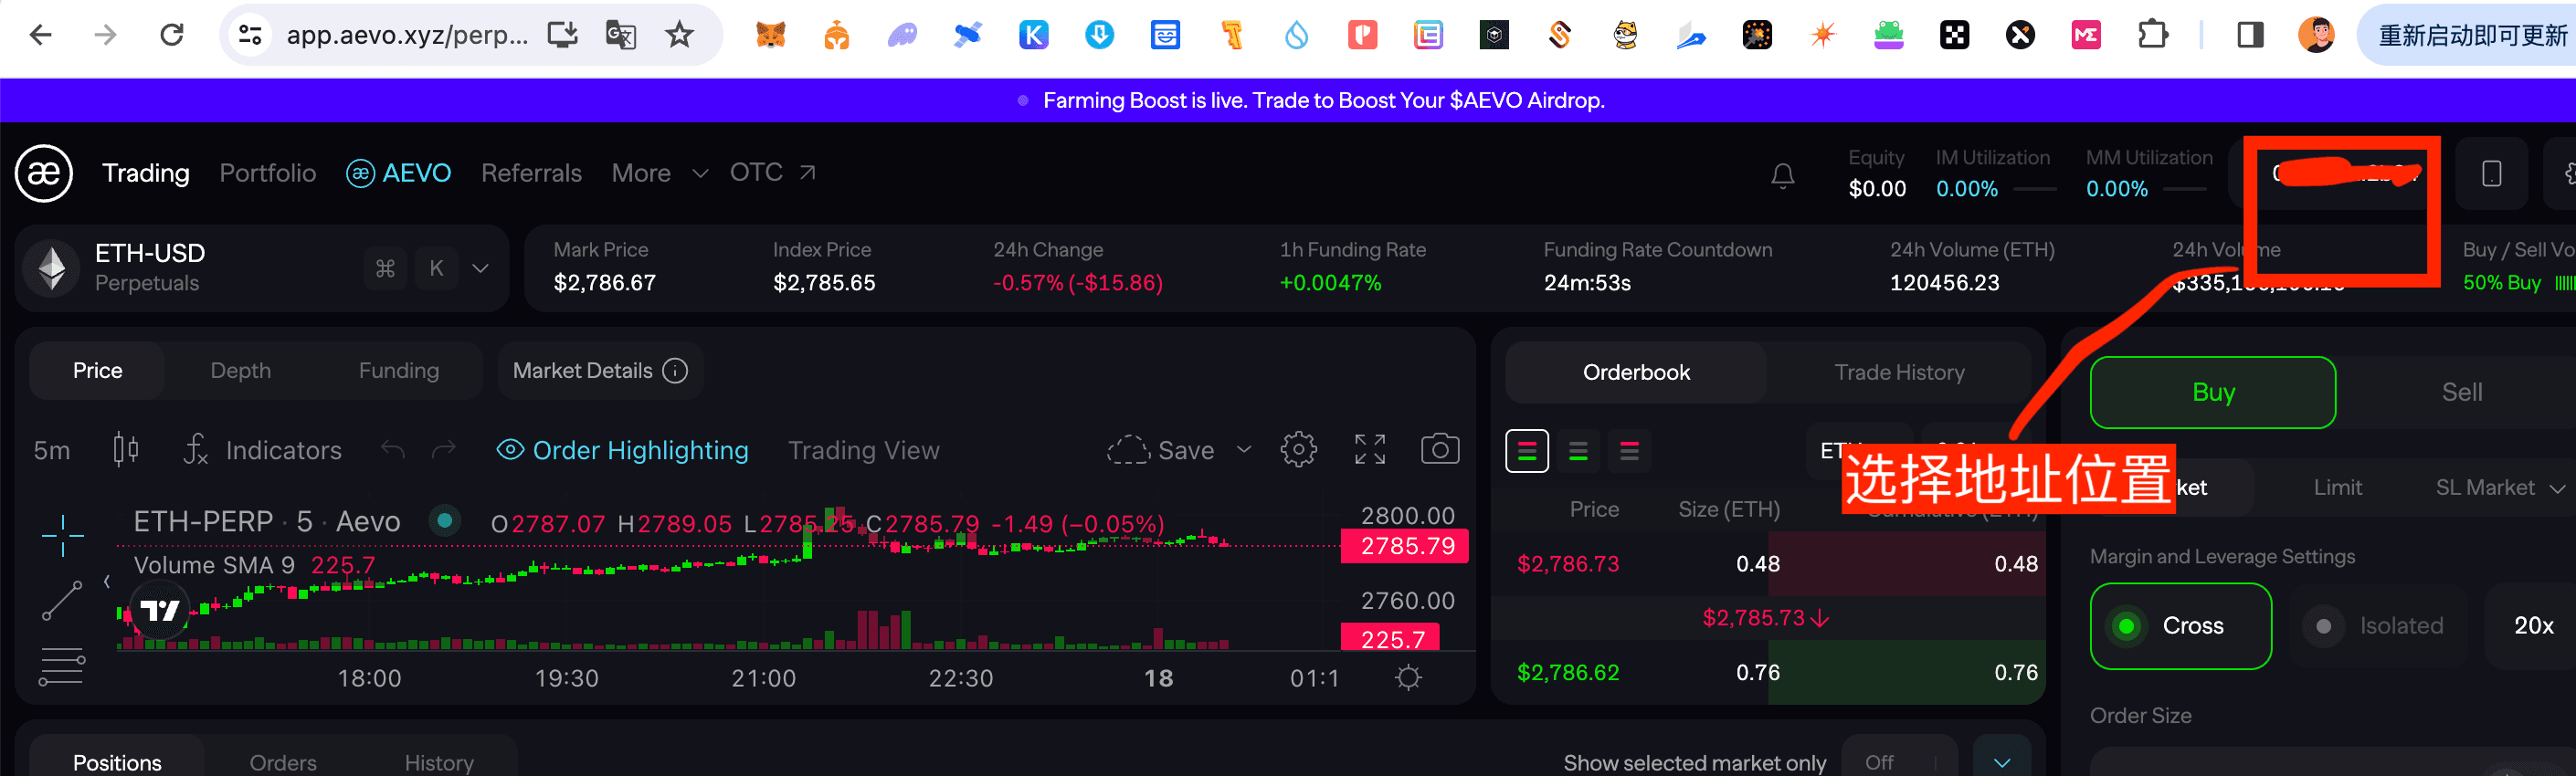The height and width of the screenshot is (776, 2576).
Task: Reload the page with refresh icon
Action: pos(172,36)
